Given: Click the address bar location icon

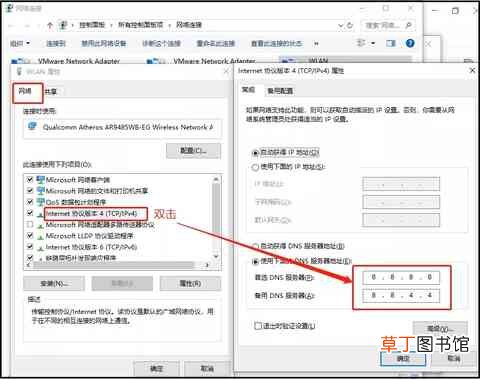Looking at the screenshot, I should coord(63,25).
